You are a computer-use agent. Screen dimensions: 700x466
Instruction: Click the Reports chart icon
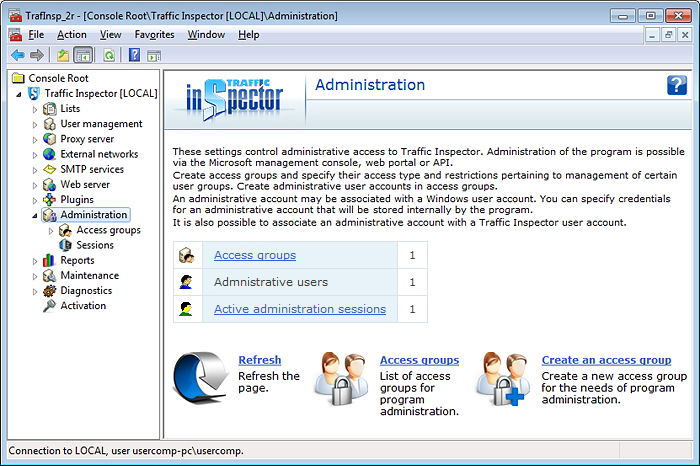point(49,260)
